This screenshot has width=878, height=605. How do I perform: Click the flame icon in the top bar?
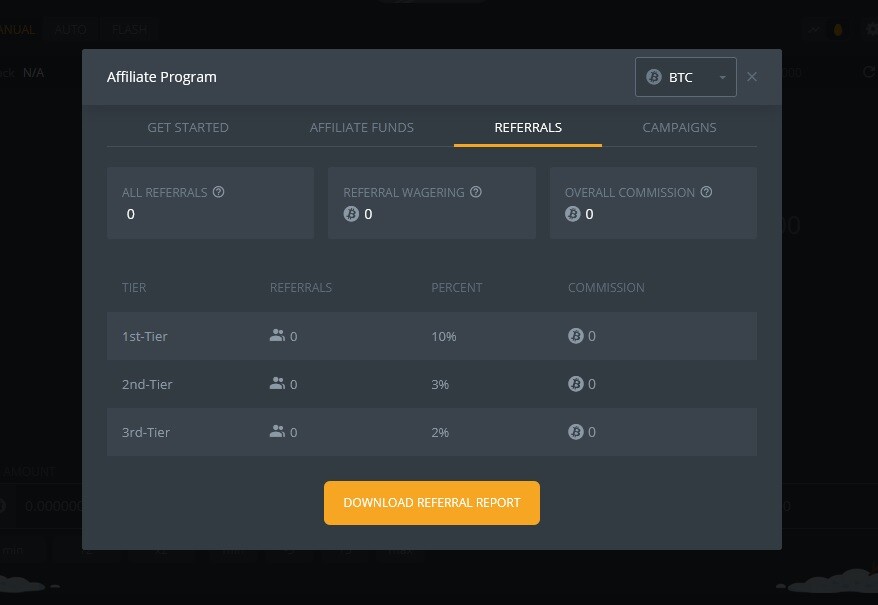coord(838,30)
